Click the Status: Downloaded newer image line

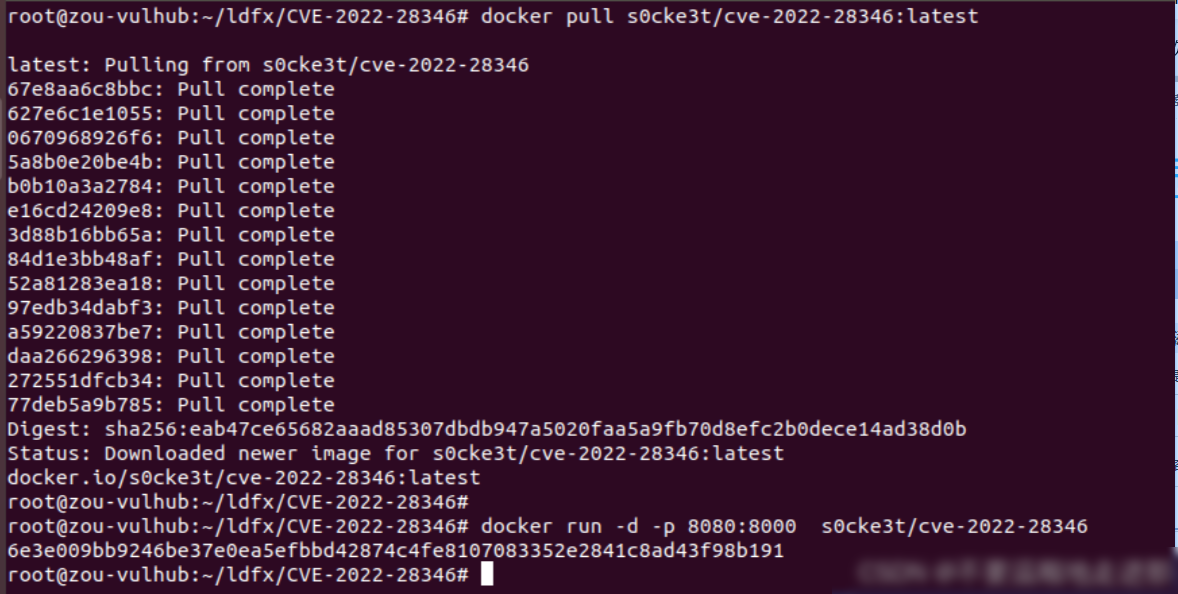tap(395, 454)
